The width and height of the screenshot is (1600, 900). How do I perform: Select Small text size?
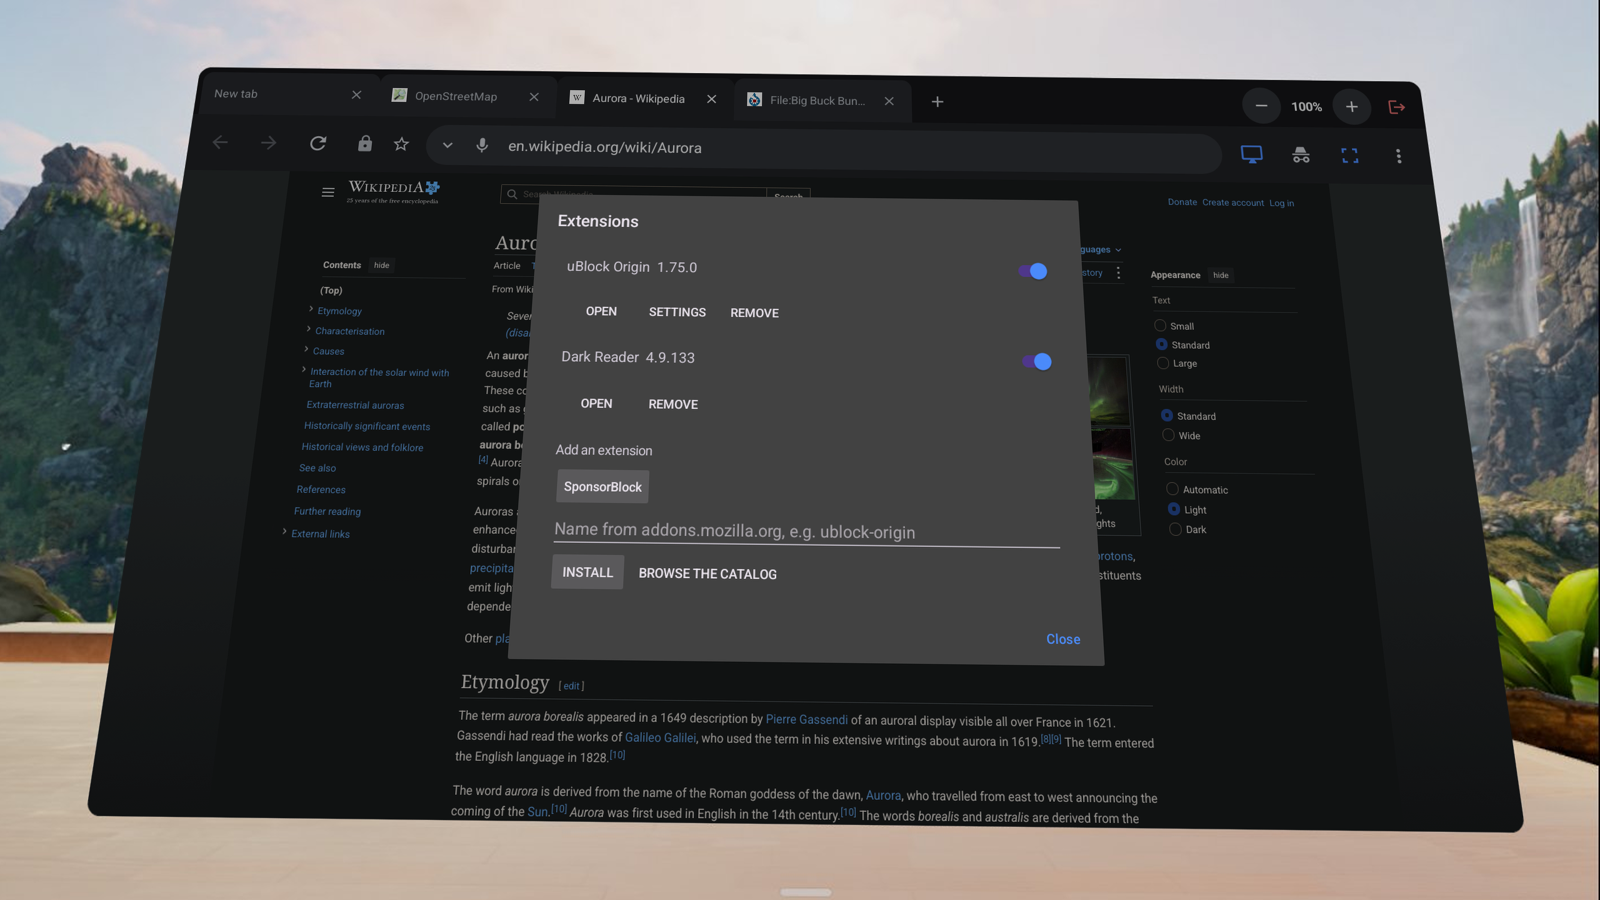[1160, 326]
